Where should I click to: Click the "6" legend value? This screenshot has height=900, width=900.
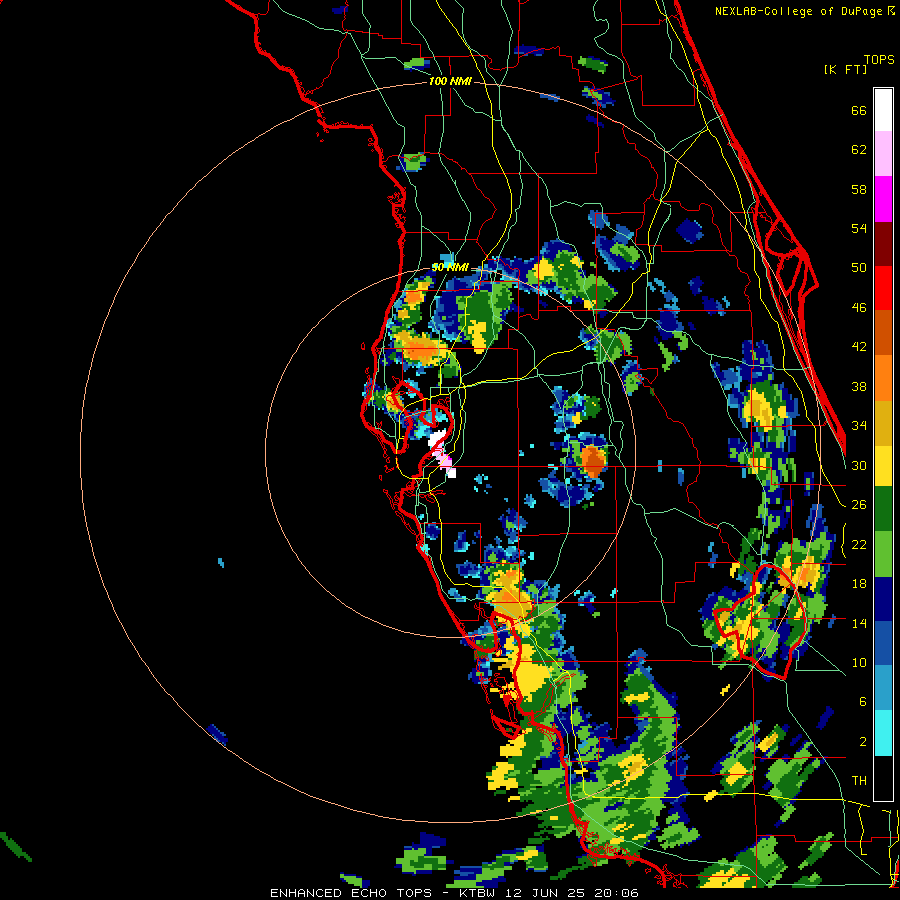863,702
